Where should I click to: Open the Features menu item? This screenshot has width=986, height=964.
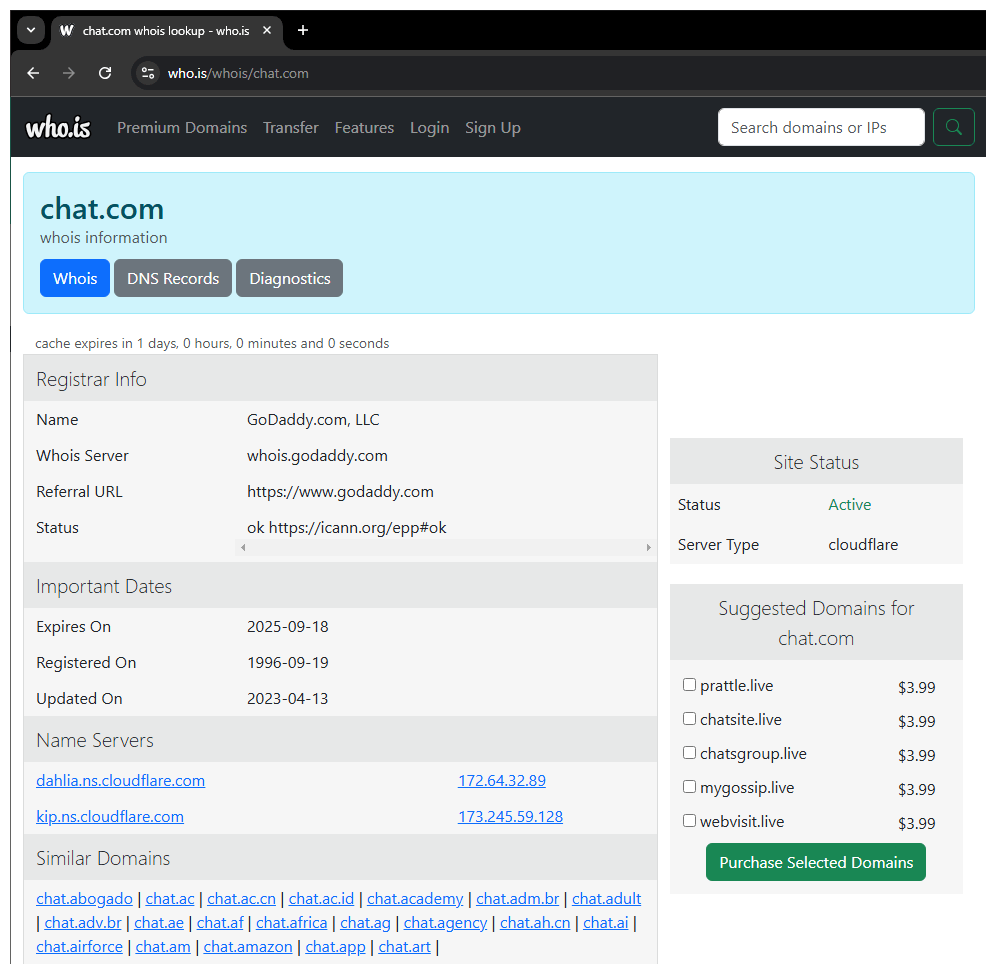click(x=364, y=128)
